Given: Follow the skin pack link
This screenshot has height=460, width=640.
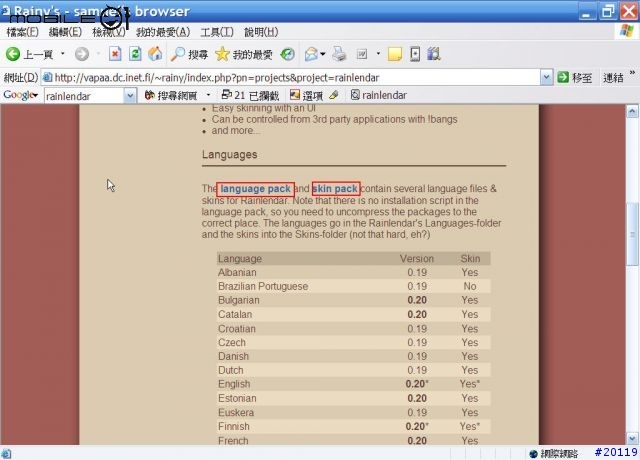Looking at the screenshot, I should tap(335, 189).
